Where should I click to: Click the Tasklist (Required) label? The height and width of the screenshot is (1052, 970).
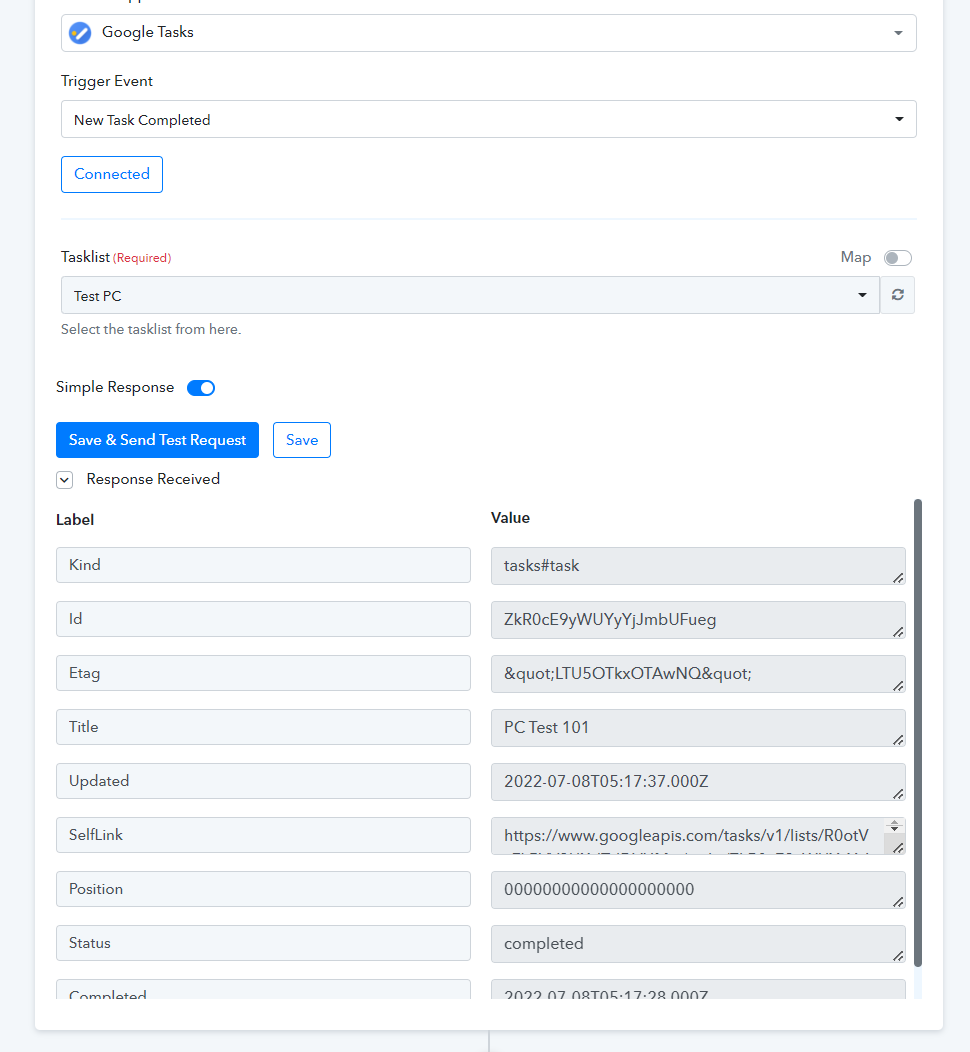point(116,257)
